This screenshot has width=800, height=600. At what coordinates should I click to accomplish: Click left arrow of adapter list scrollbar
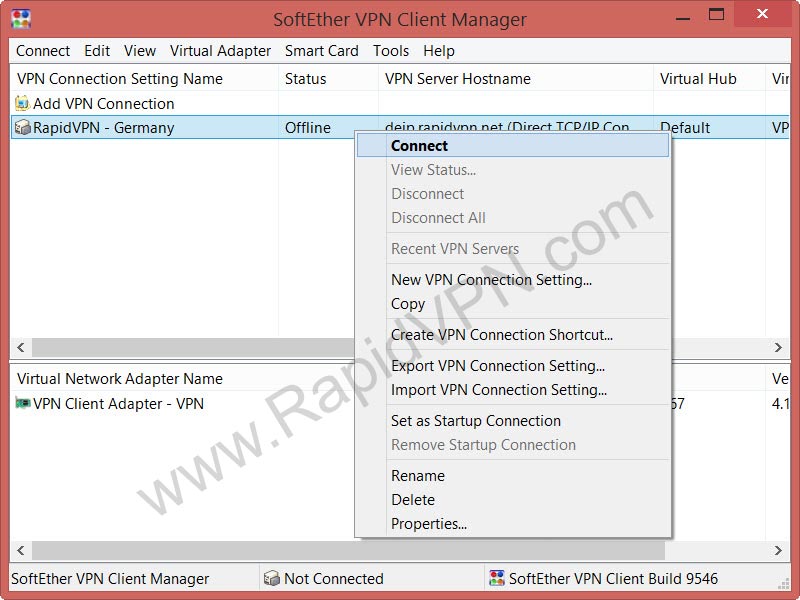(21, 551)
